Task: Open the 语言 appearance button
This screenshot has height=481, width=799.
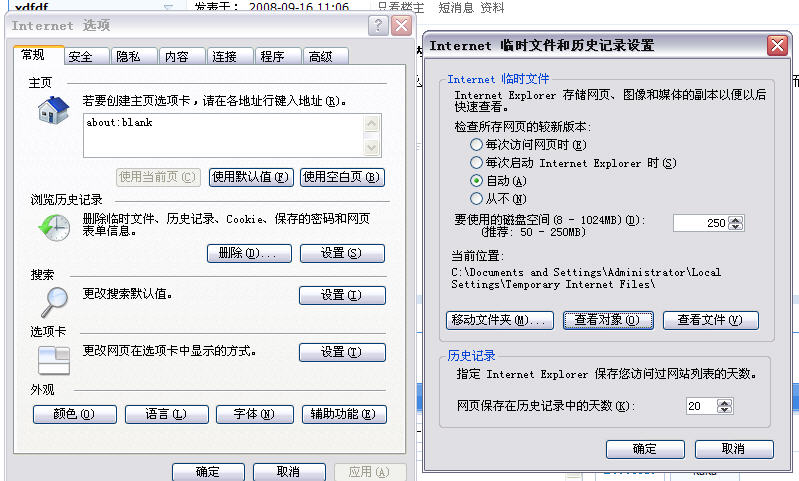Action: point(167,414)
